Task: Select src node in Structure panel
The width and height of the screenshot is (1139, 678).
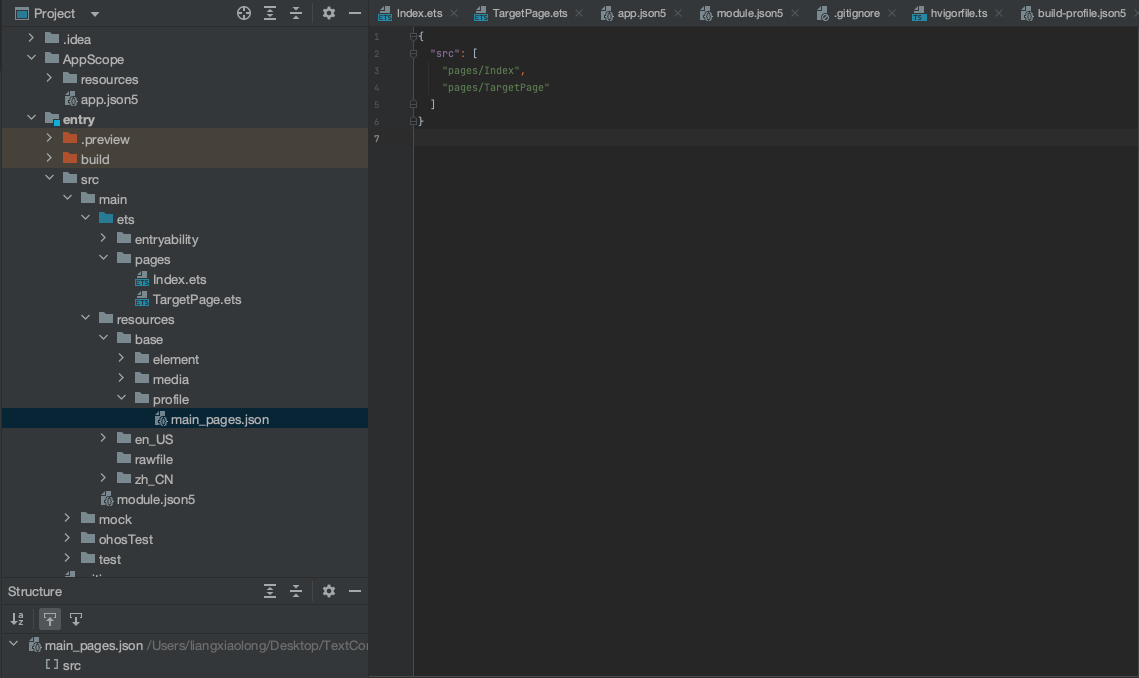Action: click(71, 665)
